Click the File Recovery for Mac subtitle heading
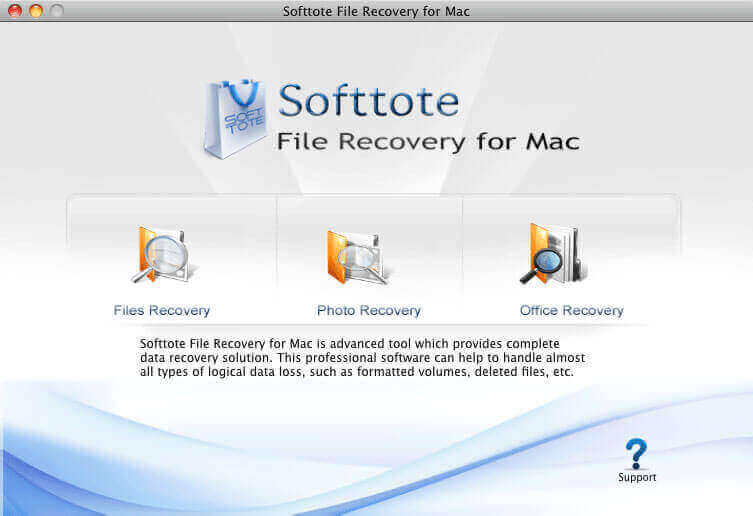This screenshot has height=516, width=753. pos(428,142)
